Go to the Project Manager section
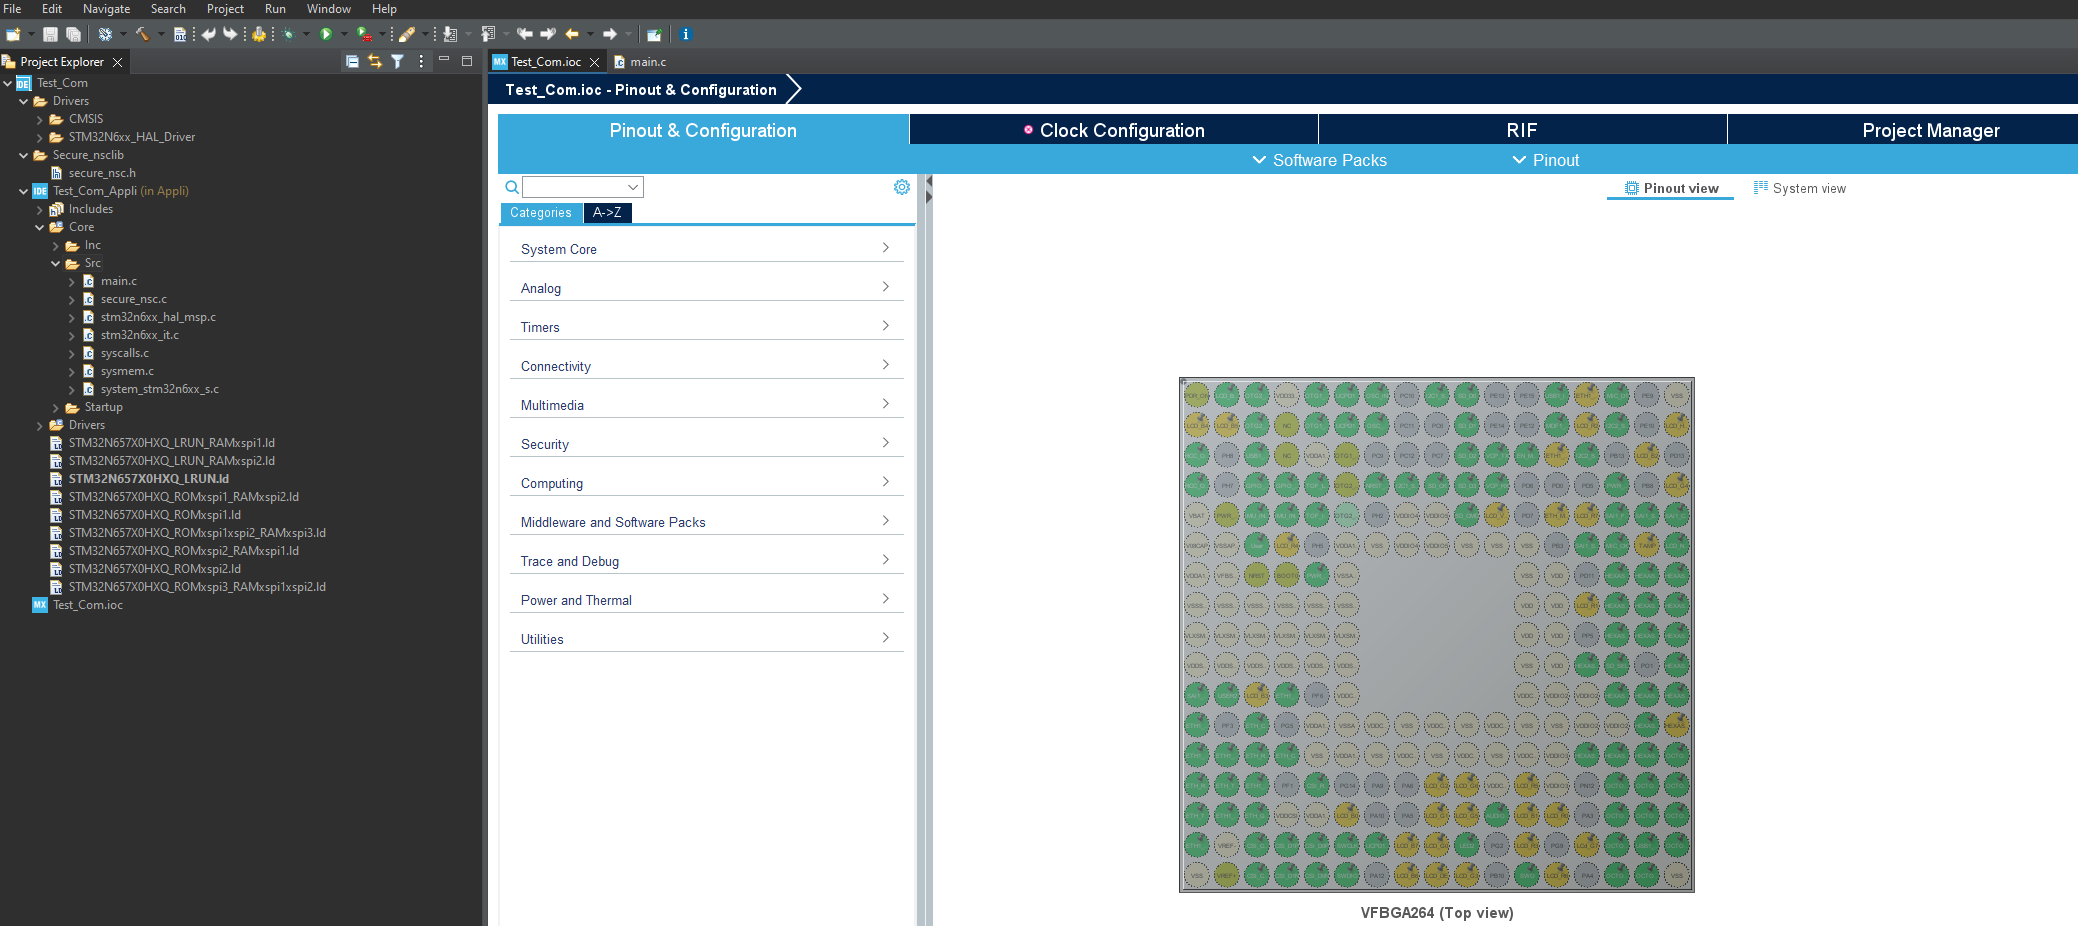2078x926 pixels. [x=1930, y=130]
